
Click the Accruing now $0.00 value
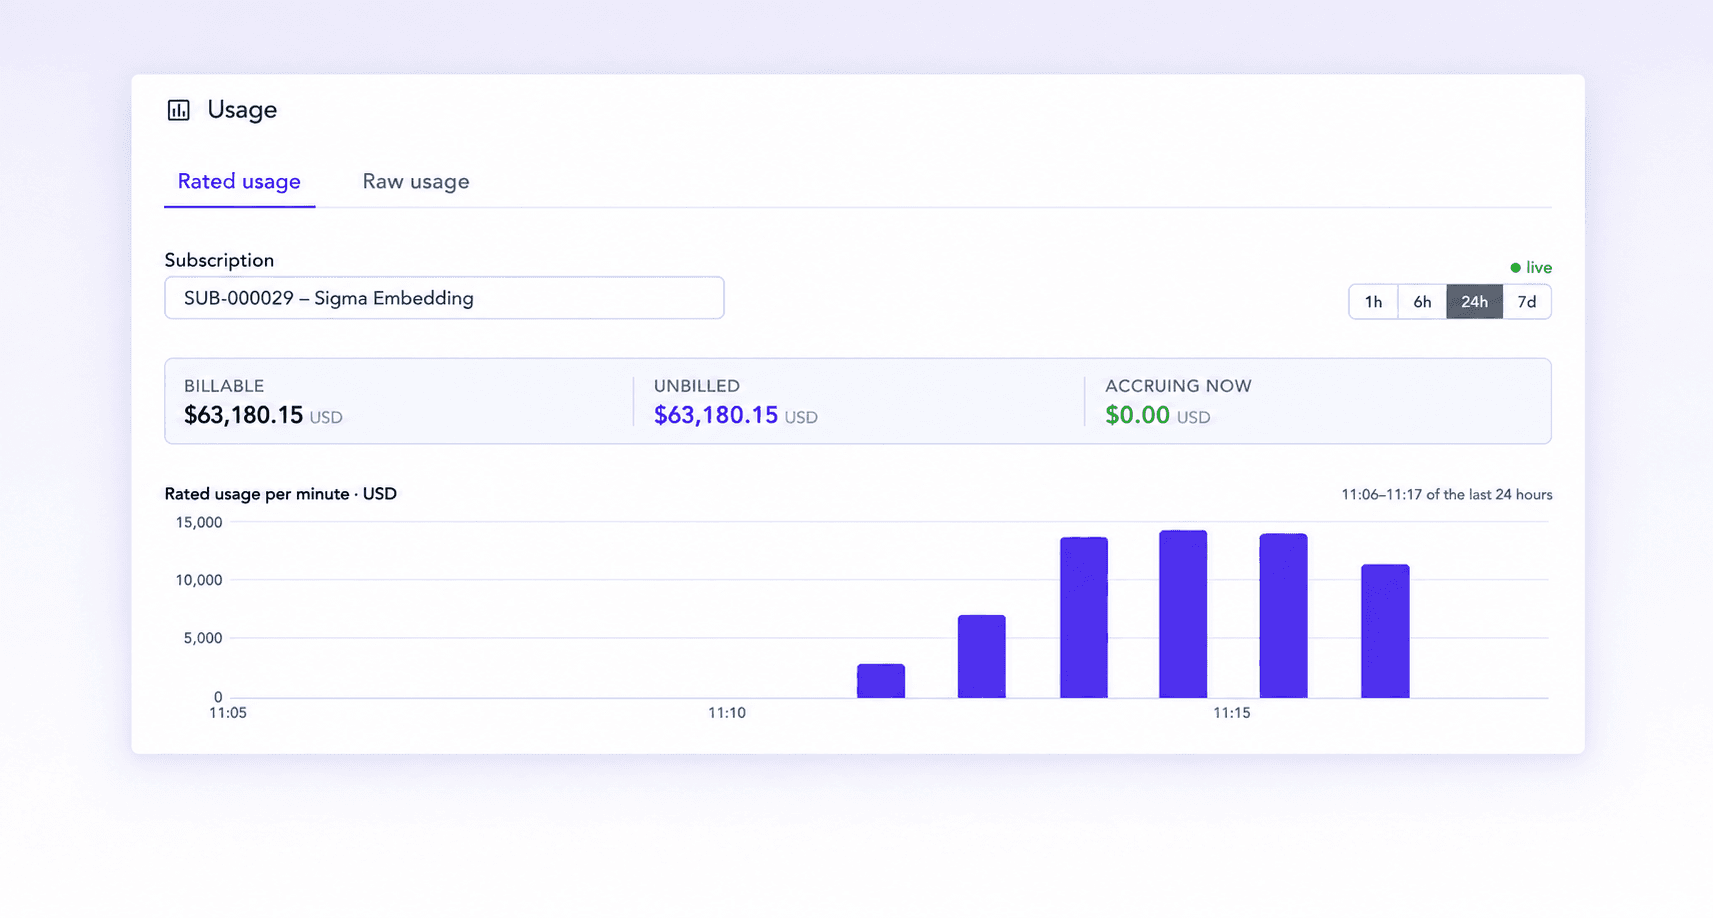[1137, 415]
